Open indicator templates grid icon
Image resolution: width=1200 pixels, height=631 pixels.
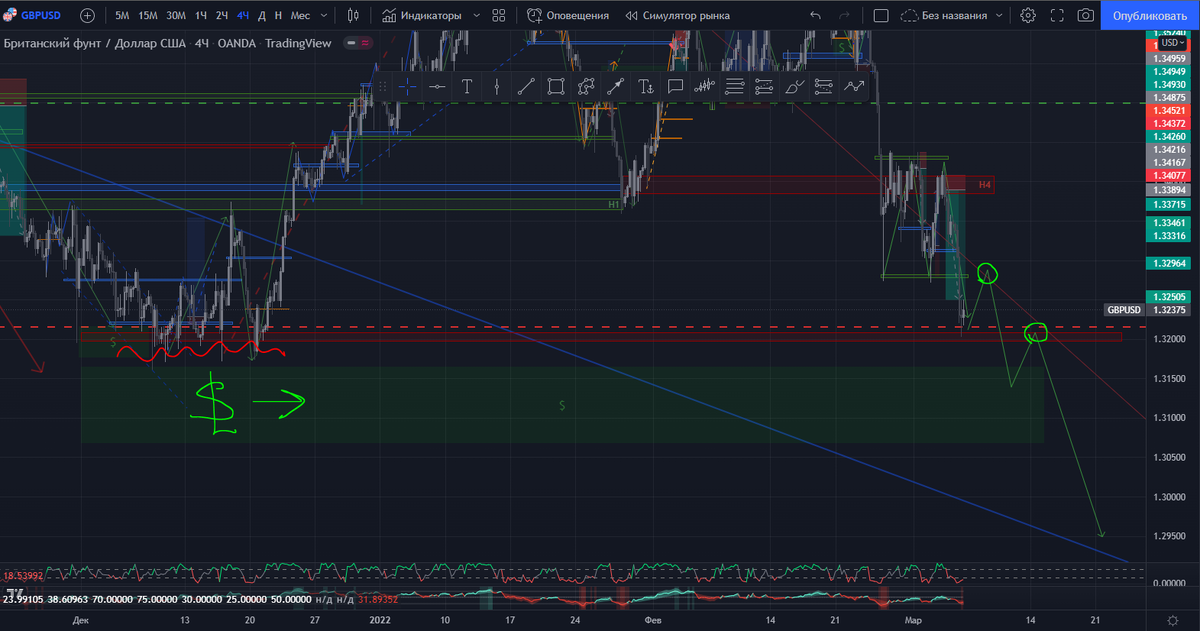point(498,15)
